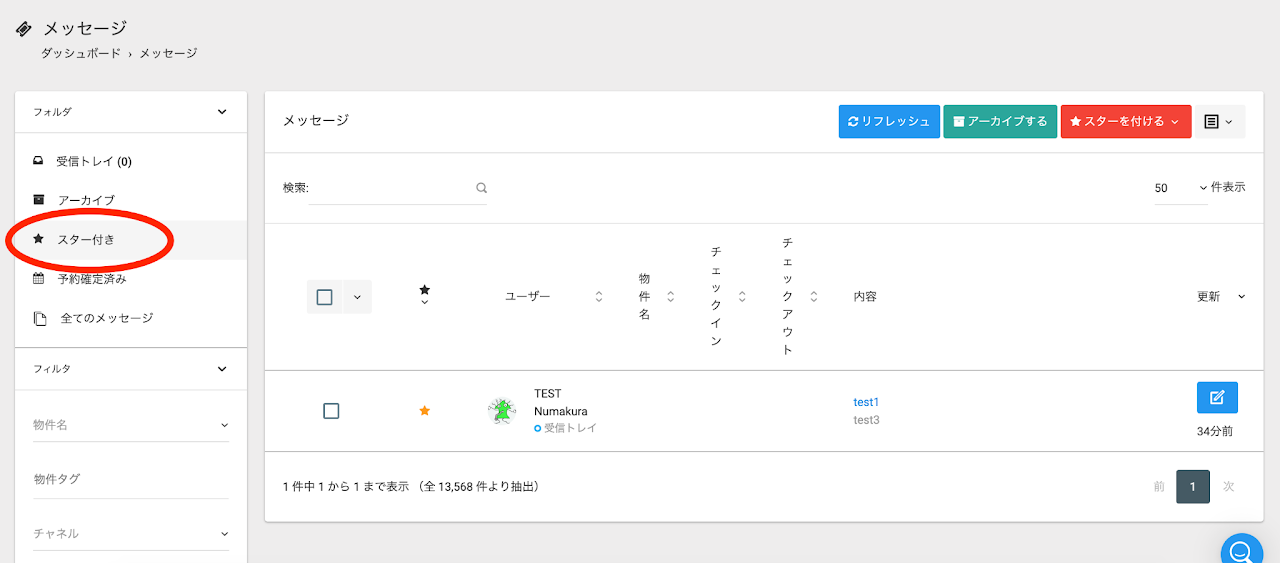This screenshot has width=1280, height=563.
Task: Click the chat support bubble icon
Action: pos(1241,550)
